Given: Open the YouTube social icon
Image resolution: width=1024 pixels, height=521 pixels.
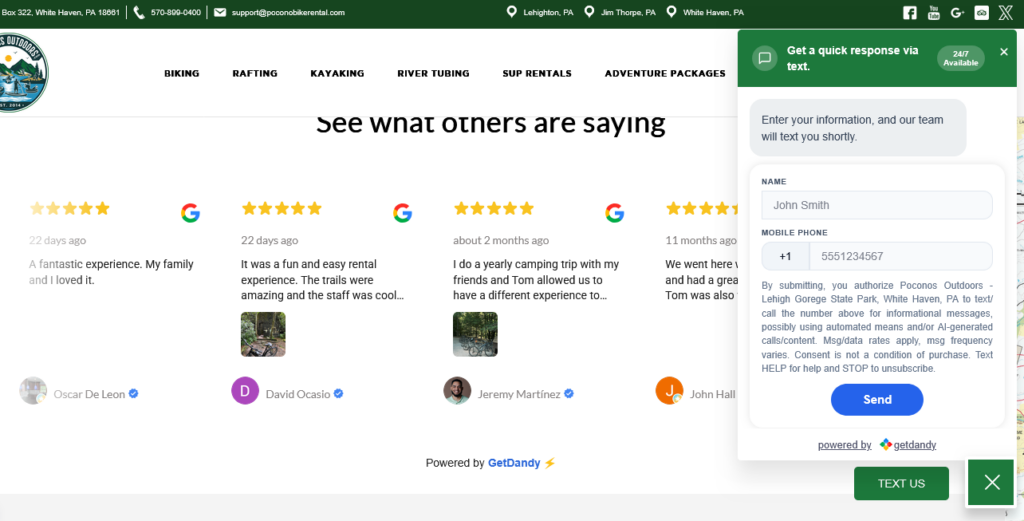Looking at the screenshot, I should pos(934,12).
